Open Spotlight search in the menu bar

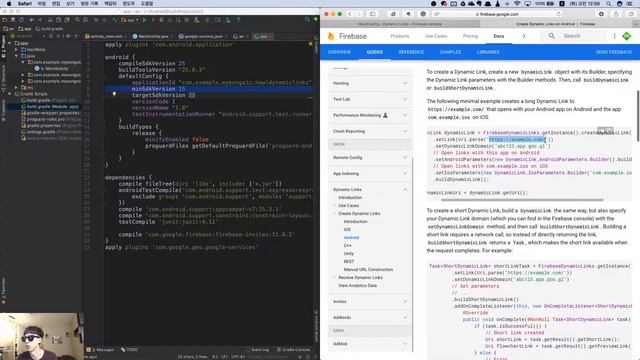[x=609, y=4]
